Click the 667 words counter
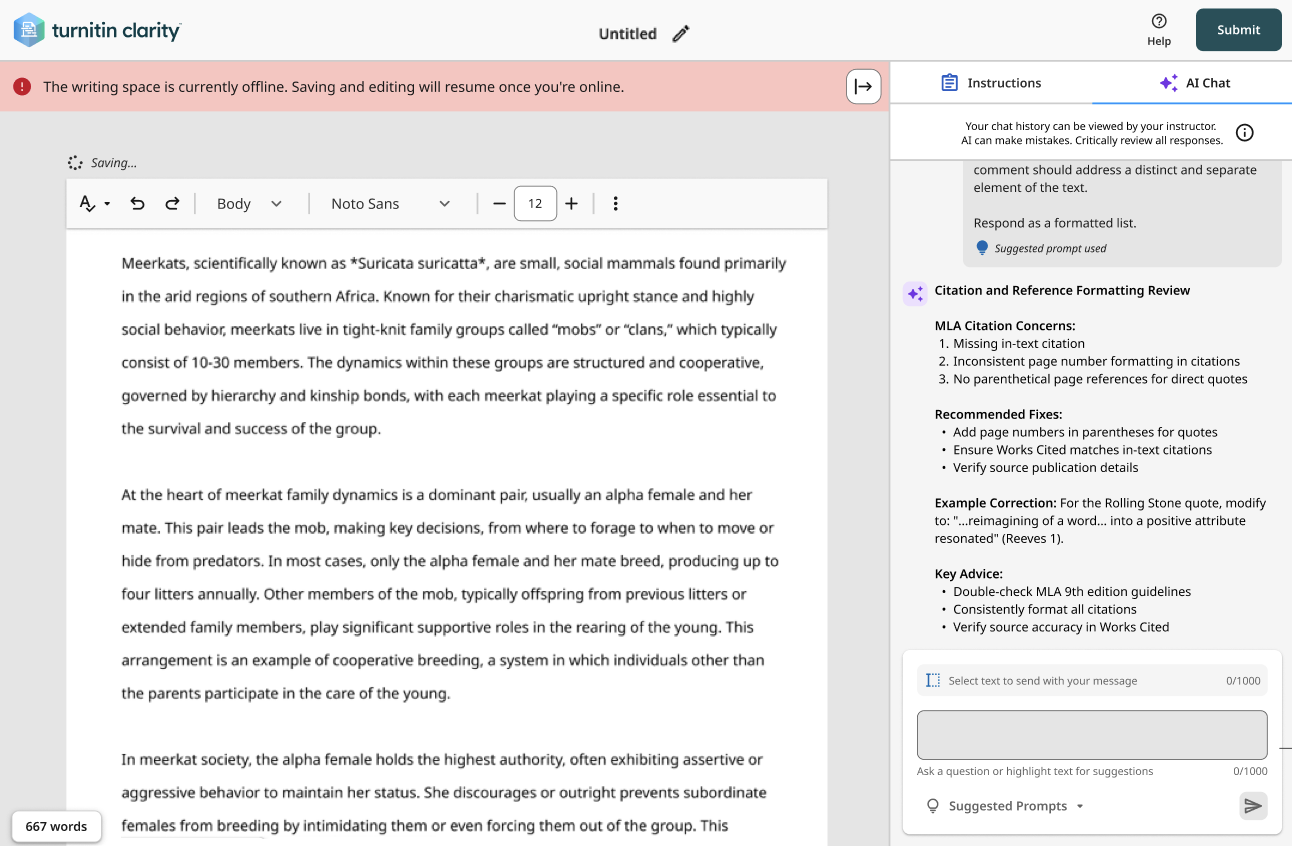1293x846 pixels. click(57, 826)
